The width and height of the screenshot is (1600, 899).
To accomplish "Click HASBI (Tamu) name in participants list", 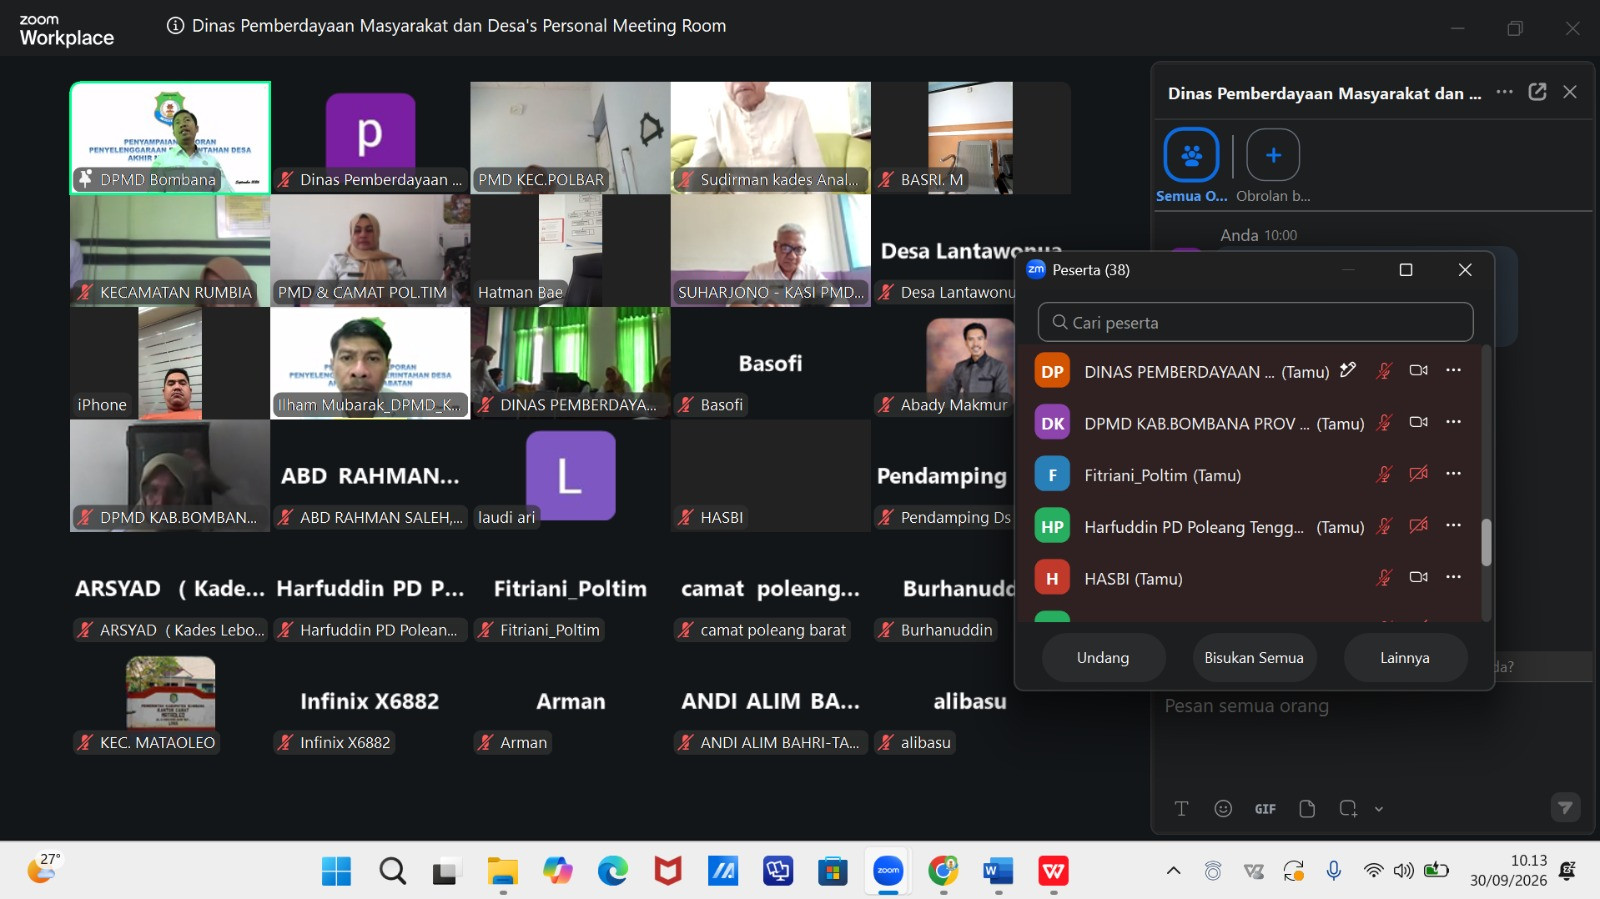I will point(1133,579).
